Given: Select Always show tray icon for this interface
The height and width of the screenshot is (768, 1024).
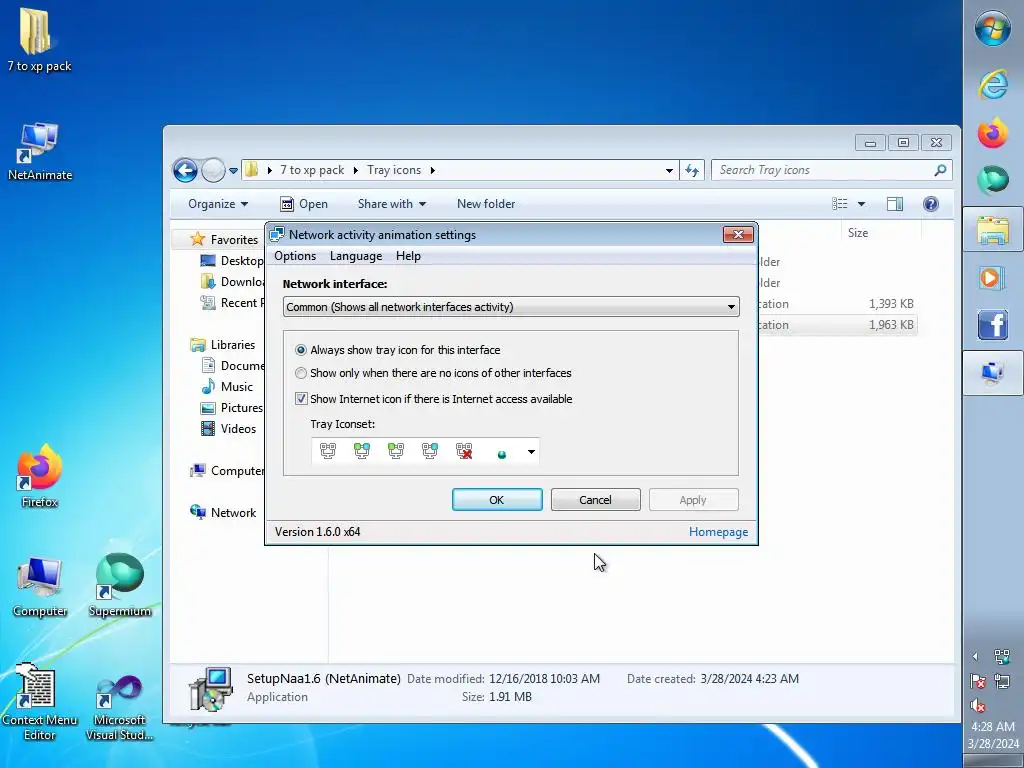Looking at the screenshot, I should pyautogui.click(x=398, y=350).
